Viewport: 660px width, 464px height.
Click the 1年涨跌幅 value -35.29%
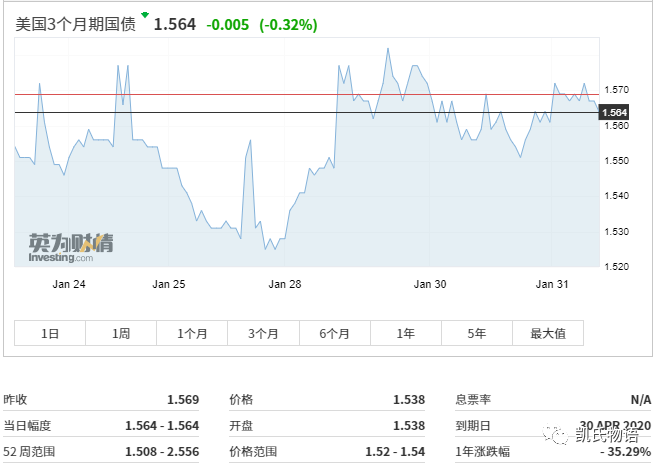point(626,452)
